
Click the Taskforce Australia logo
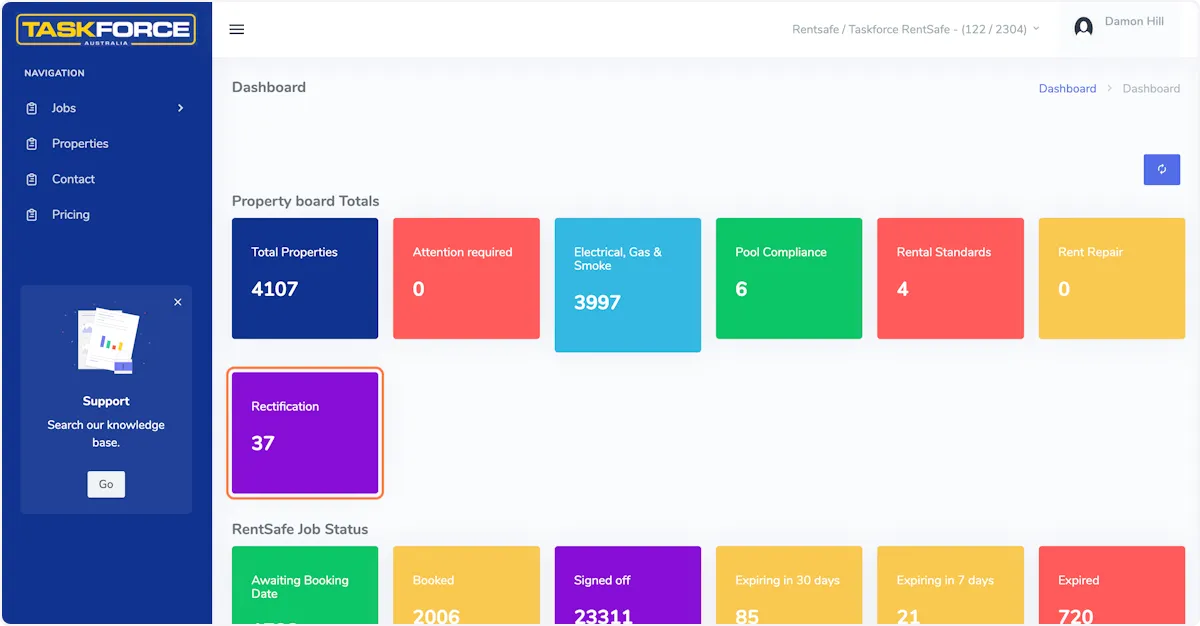(x=105, y=29)
